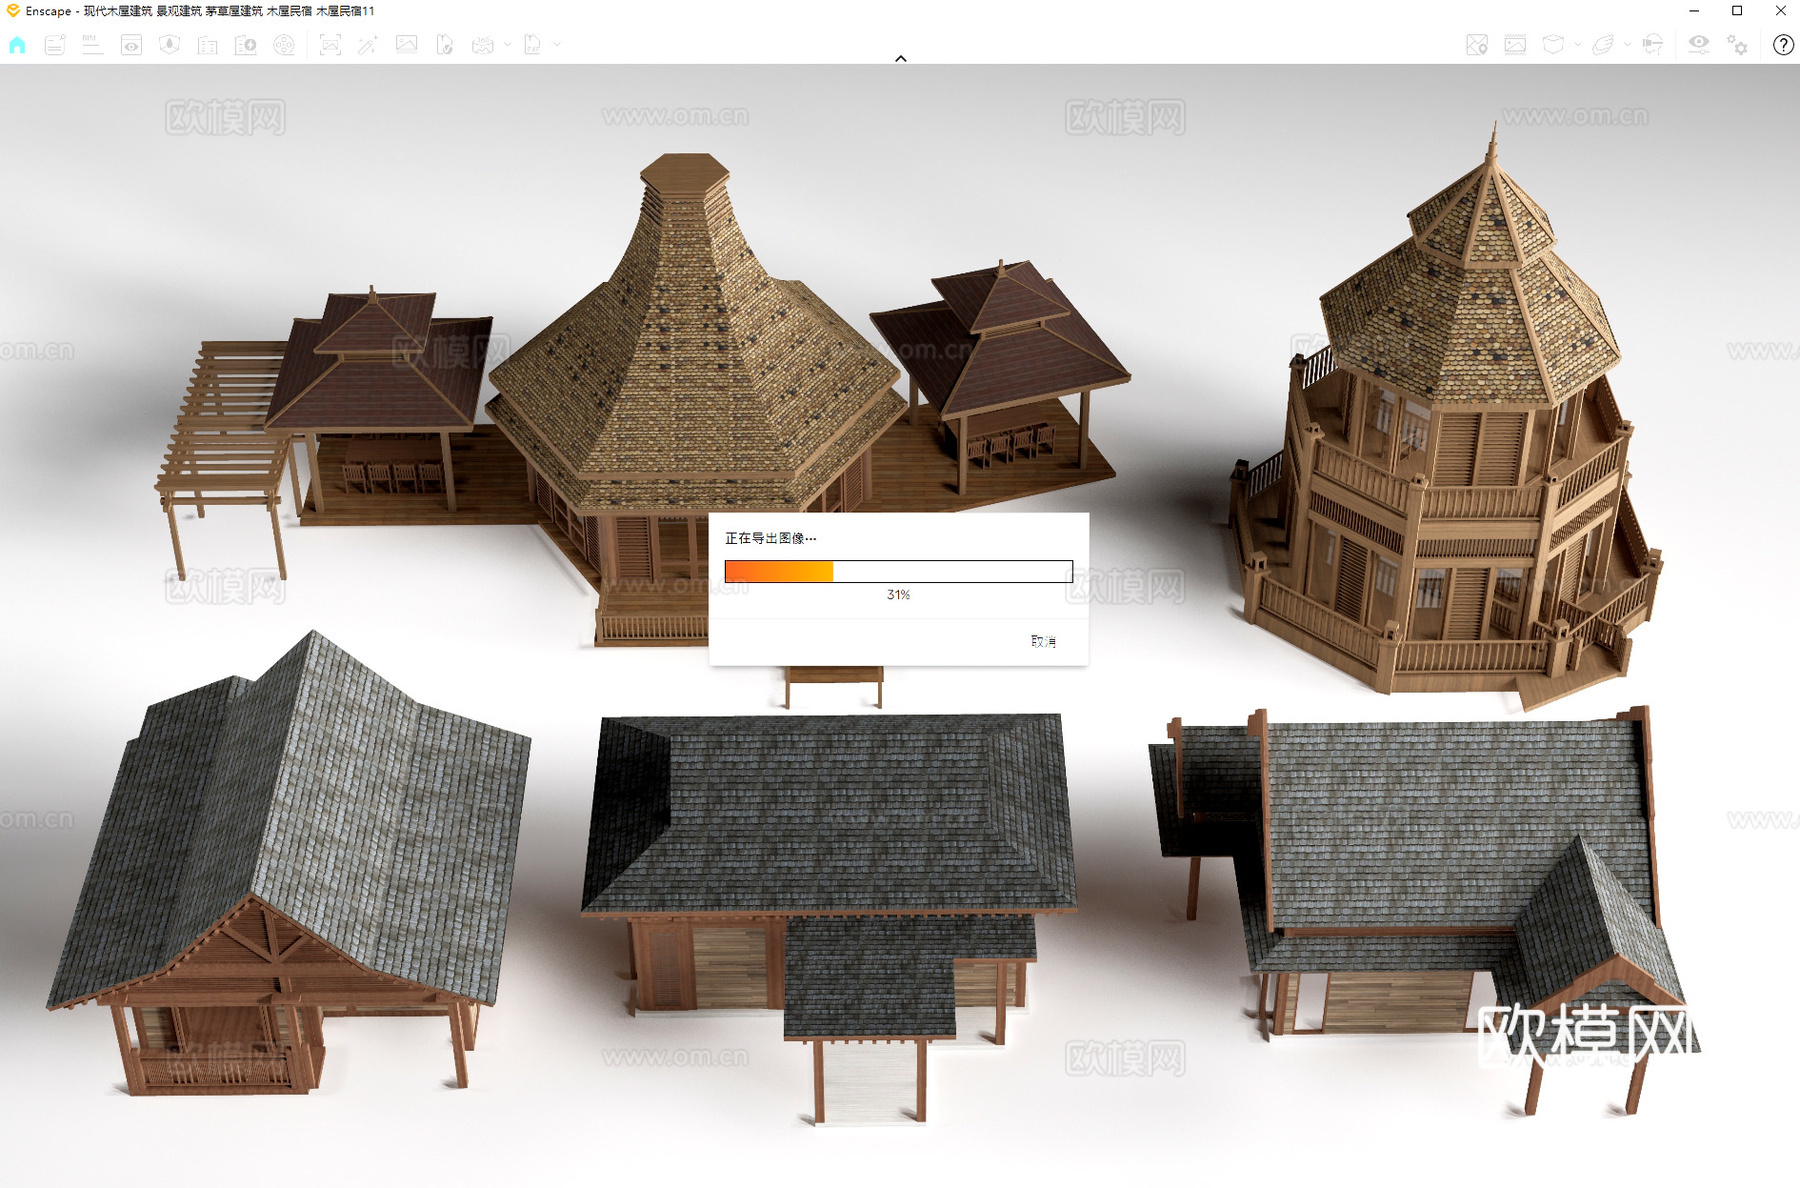This screenshot has width=1800, height=1188.
Task: Open the material editor shield-drop icon
Action: (169, 45)
